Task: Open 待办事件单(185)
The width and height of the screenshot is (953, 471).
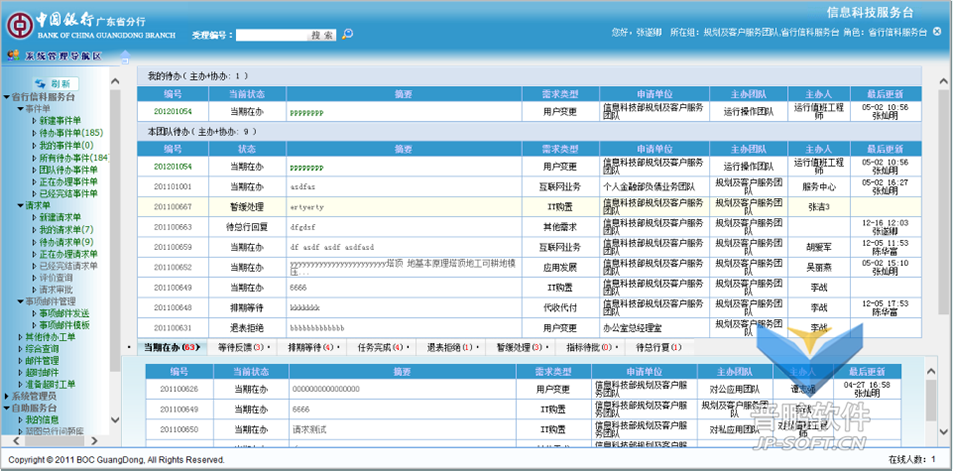Action: [x=71, y=132]
